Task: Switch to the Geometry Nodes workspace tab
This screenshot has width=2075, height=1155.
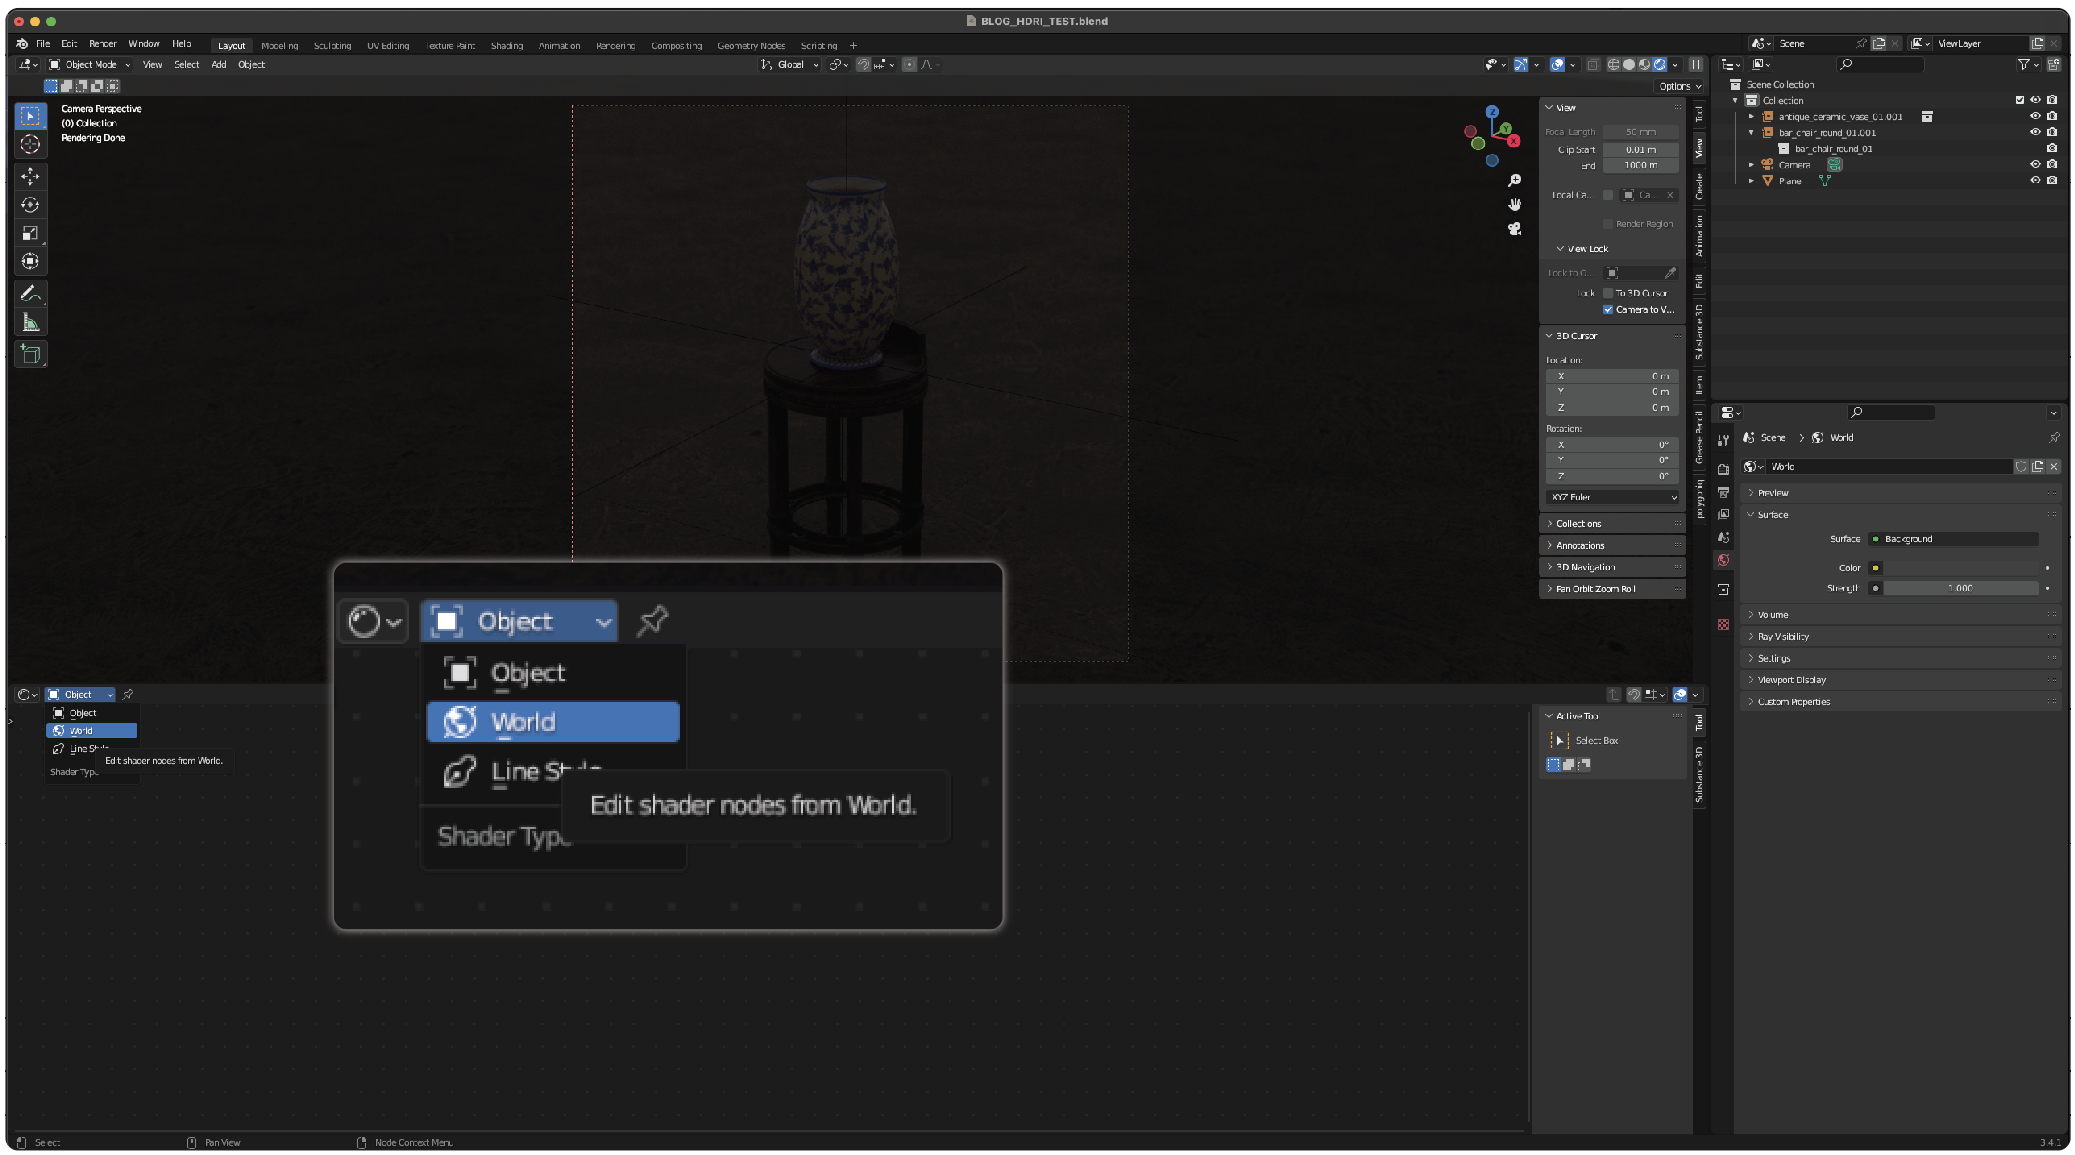Action: (751, 46)
